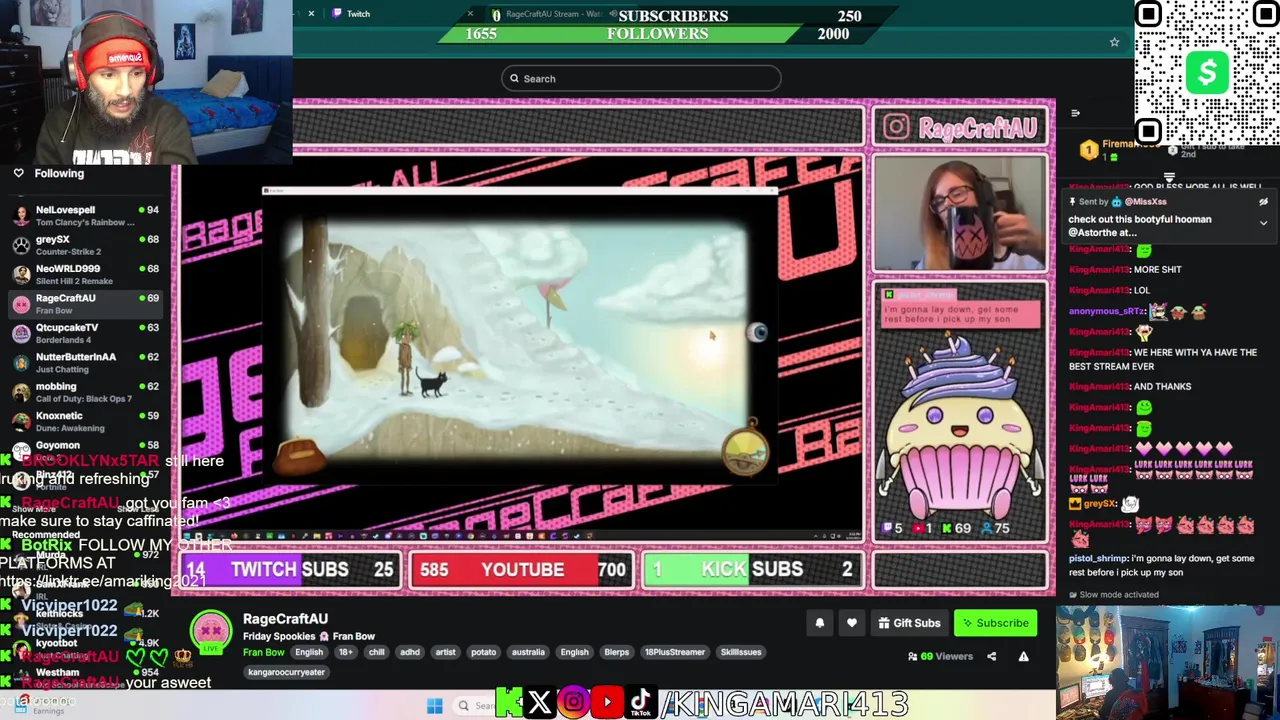This screenshot has height=720, width=1280.
Task: Click the SkillIssues tag
Action: coord(741,652)
